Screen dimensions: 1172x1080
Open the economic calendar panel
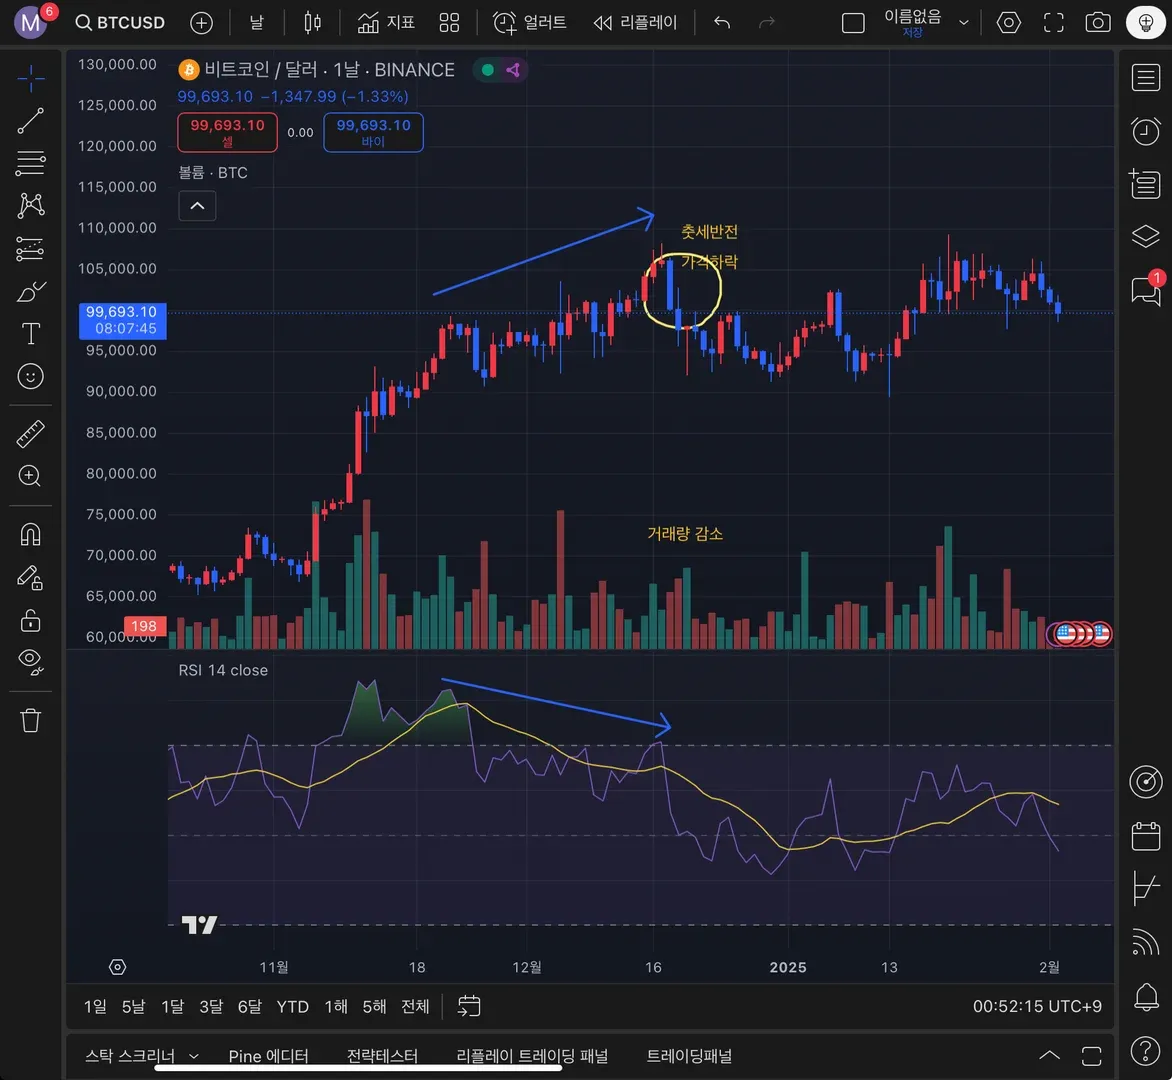pyautogui.click(x=1145, y=836)
